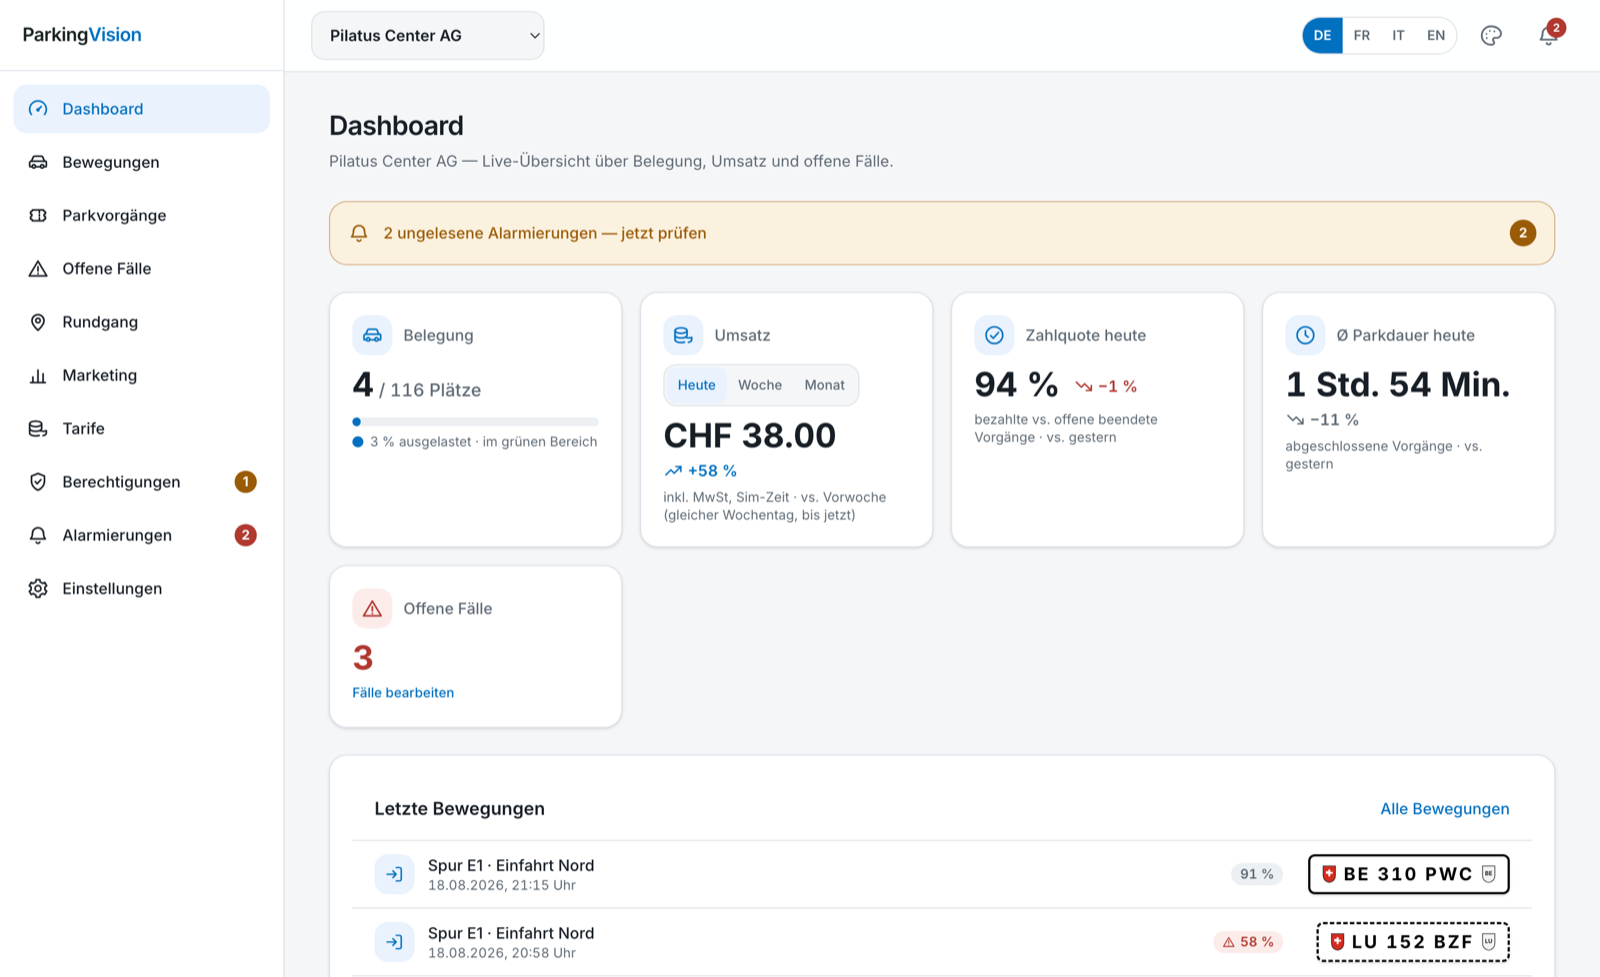Click the Marketing bar chart icon
This screenshot has height=977, width=1600.
click(x=38, y=375)
